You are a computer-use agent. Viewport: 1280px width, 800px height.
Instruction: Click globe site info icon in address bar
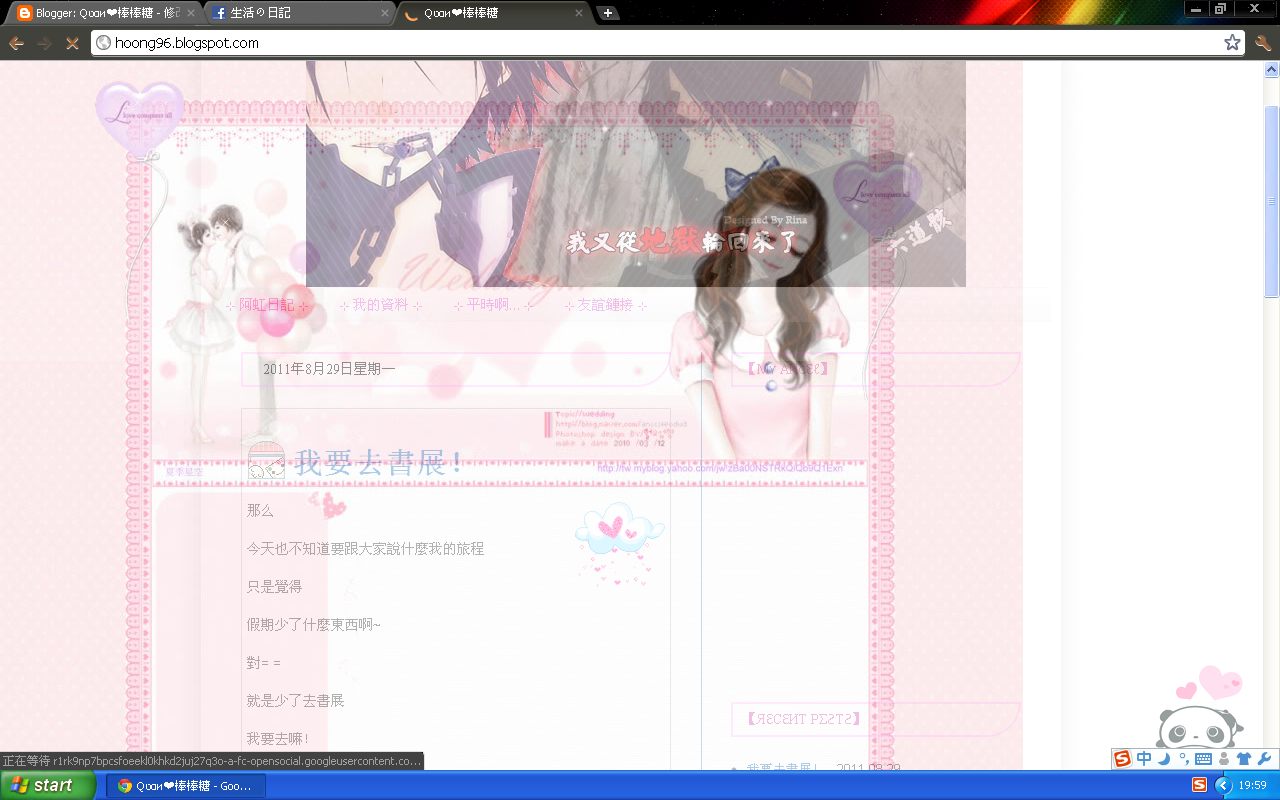tap(103, 43)
